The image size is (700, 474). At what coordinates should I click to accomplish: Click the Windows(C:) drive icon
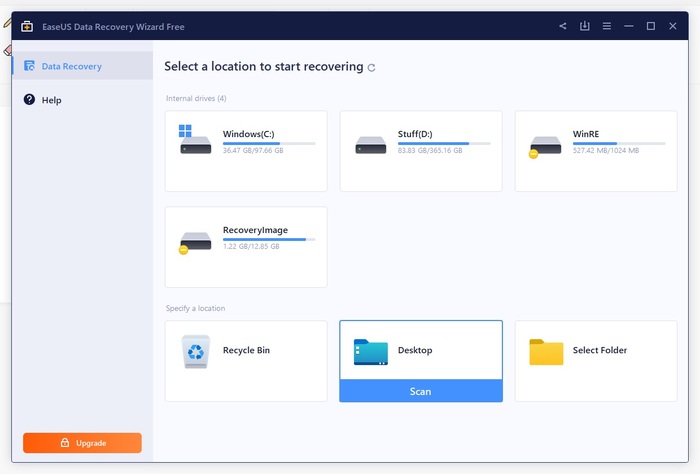[x=195, y=140]
